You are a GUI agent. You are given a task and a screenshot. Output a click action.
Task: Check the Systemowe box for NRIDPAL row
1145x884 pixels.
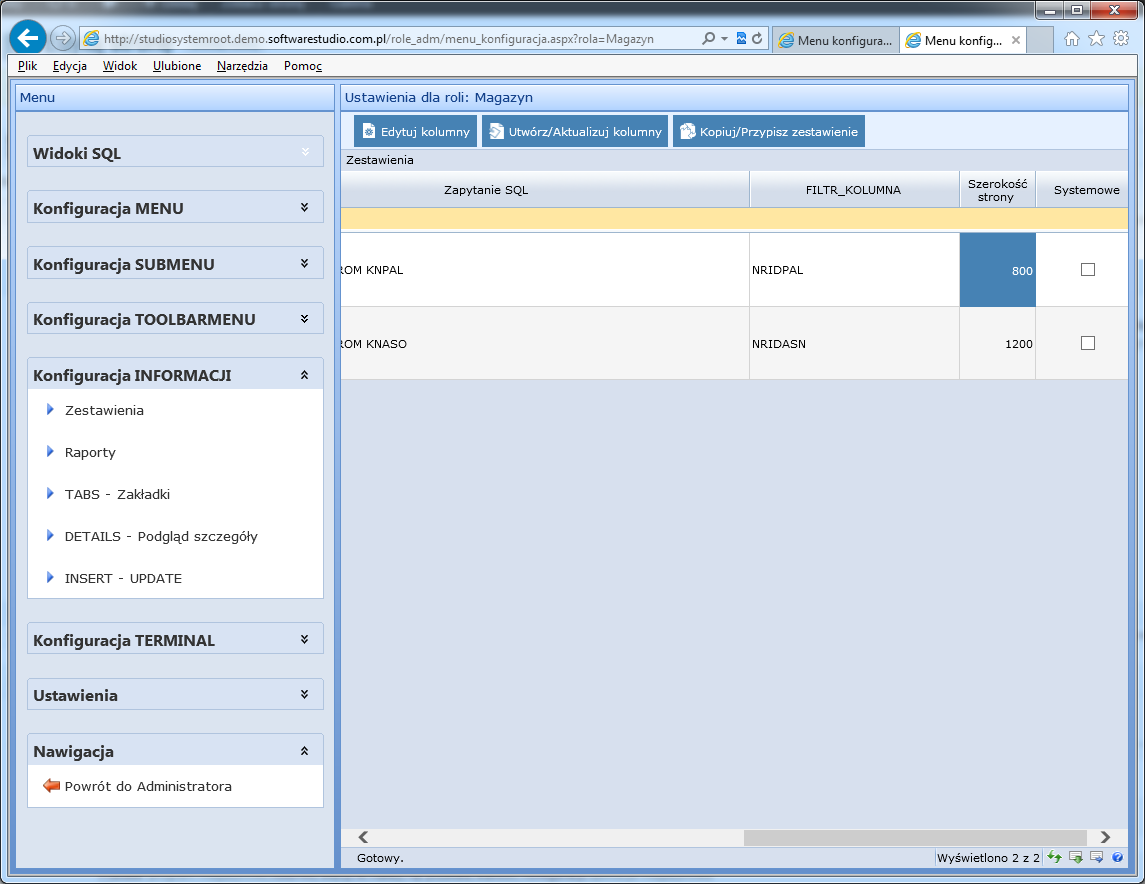coord(1088,270)
